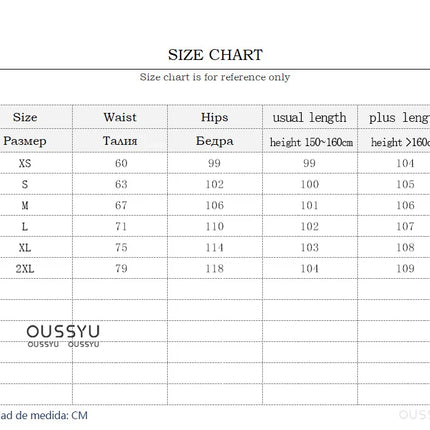Click the OUSSYU brand logo
Screen dimensions: 430x430
[63, 336]
